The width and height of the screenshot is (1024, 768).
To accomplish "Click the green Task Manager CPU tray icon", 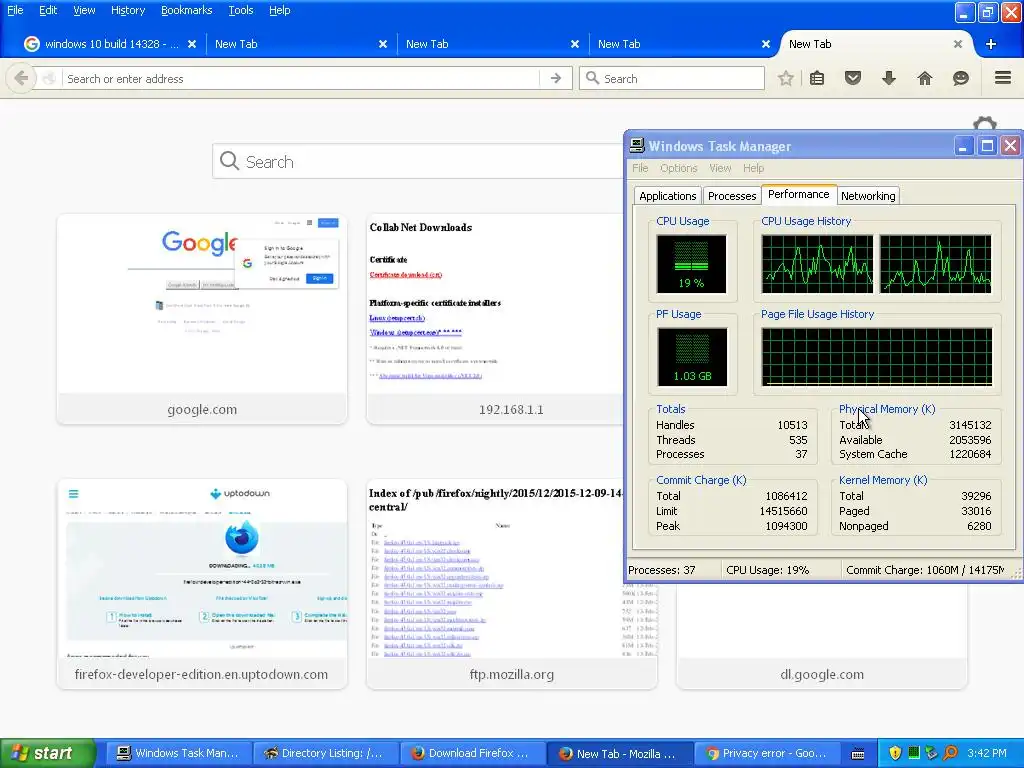I will coord(914,753).
